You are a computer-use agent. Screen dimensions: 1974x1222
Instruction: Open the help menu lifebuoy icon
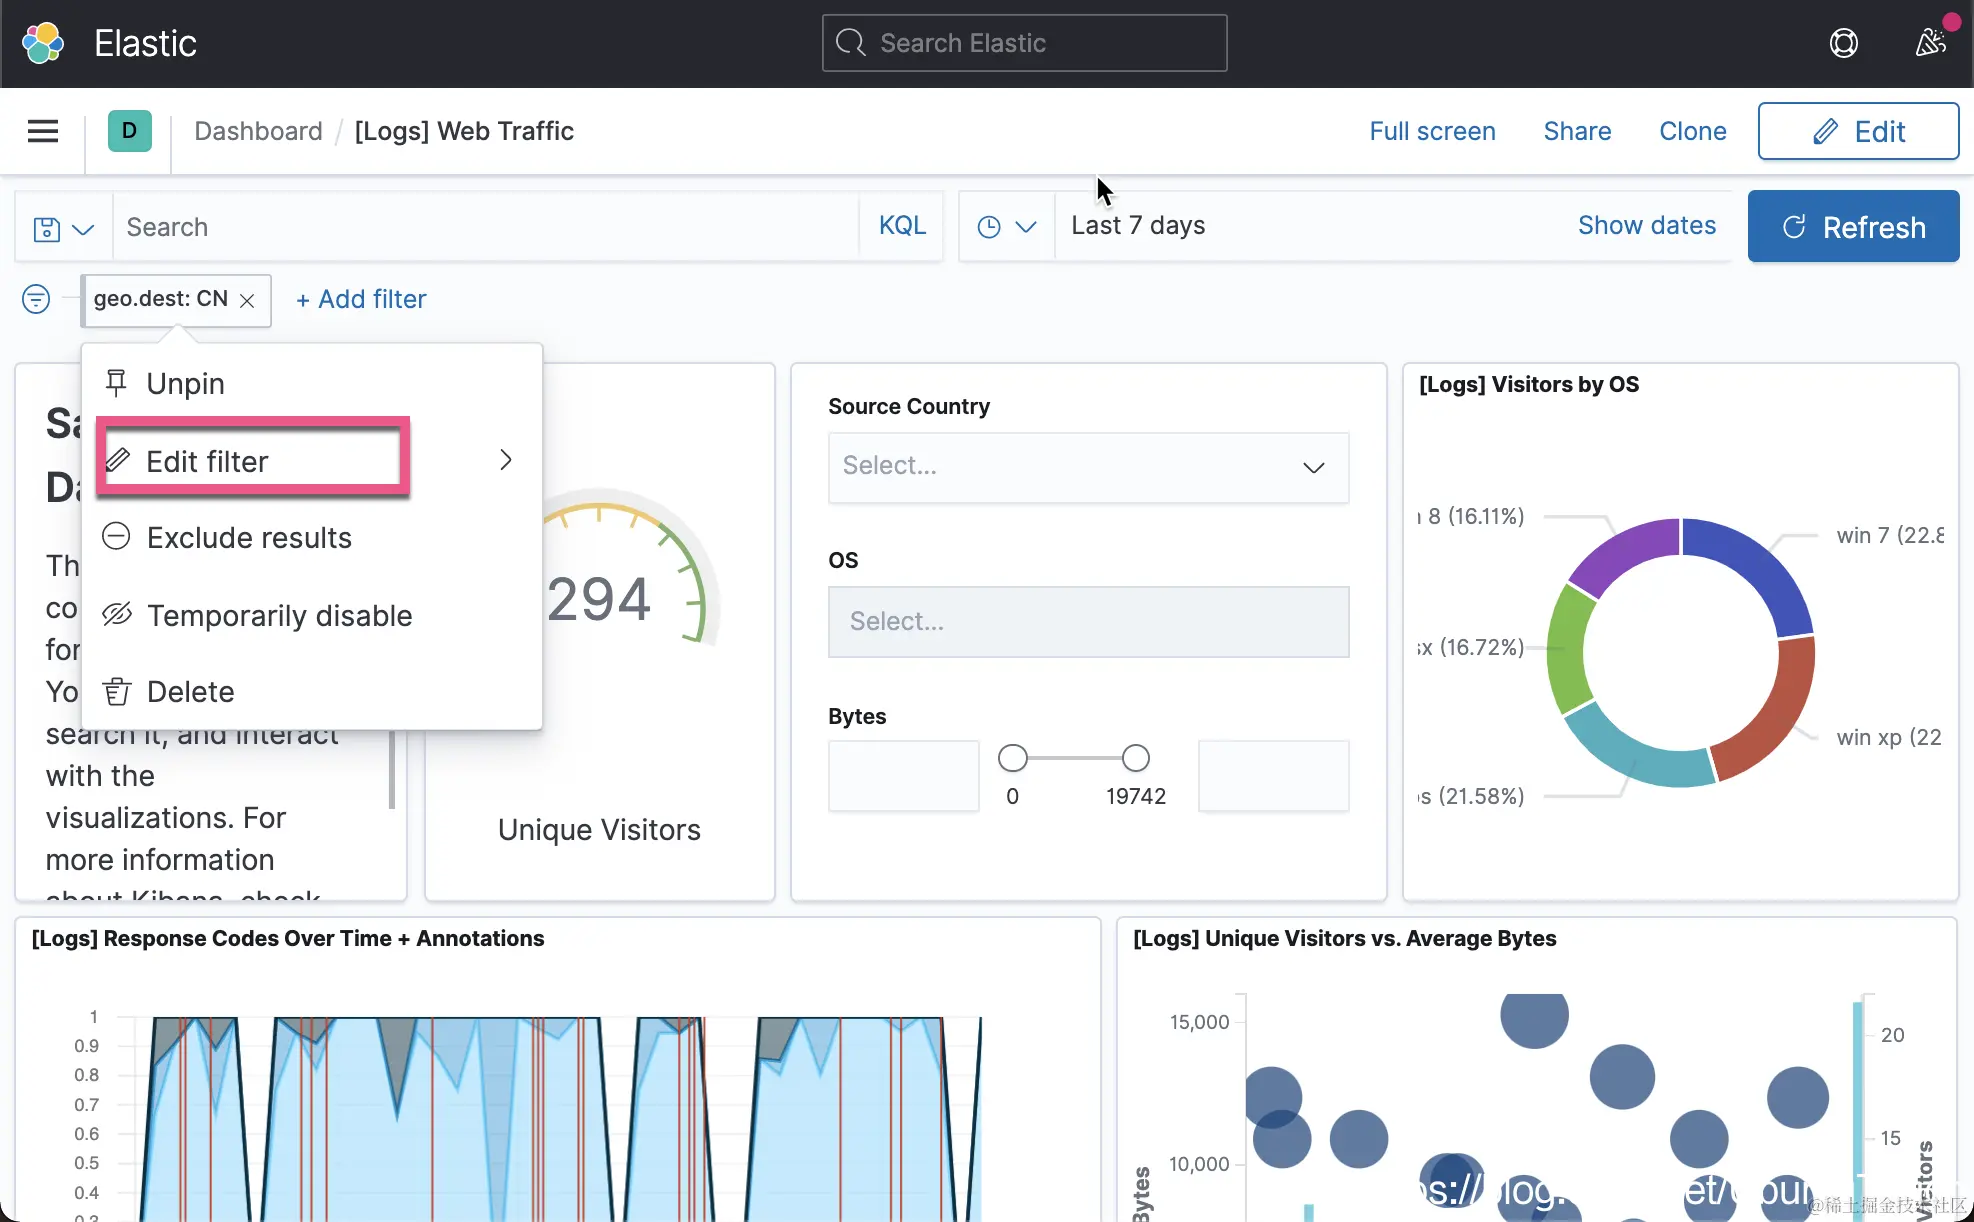pyautogui.click(x=1843, y=43)
